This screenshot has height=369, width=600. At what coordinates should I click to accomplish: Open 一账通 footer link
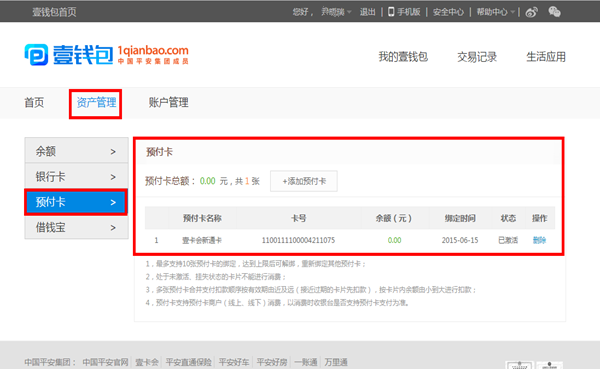click(306, 362)
